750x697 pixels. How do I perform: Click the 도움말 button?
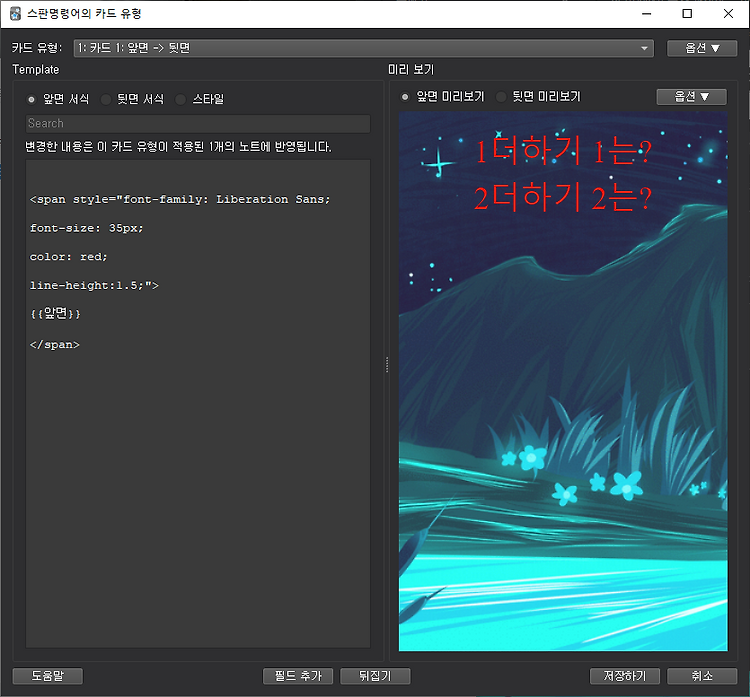click(47, 675)
